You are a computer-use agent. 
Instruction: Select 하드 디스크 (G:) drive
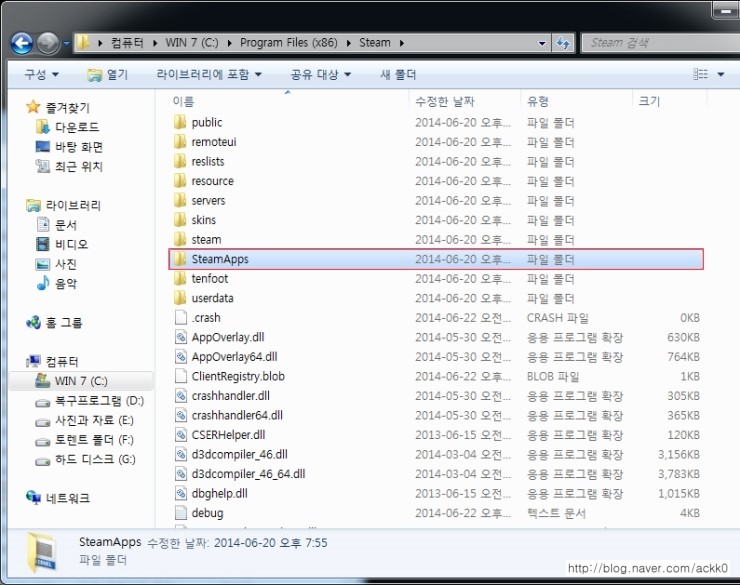(x=86, y=460)
